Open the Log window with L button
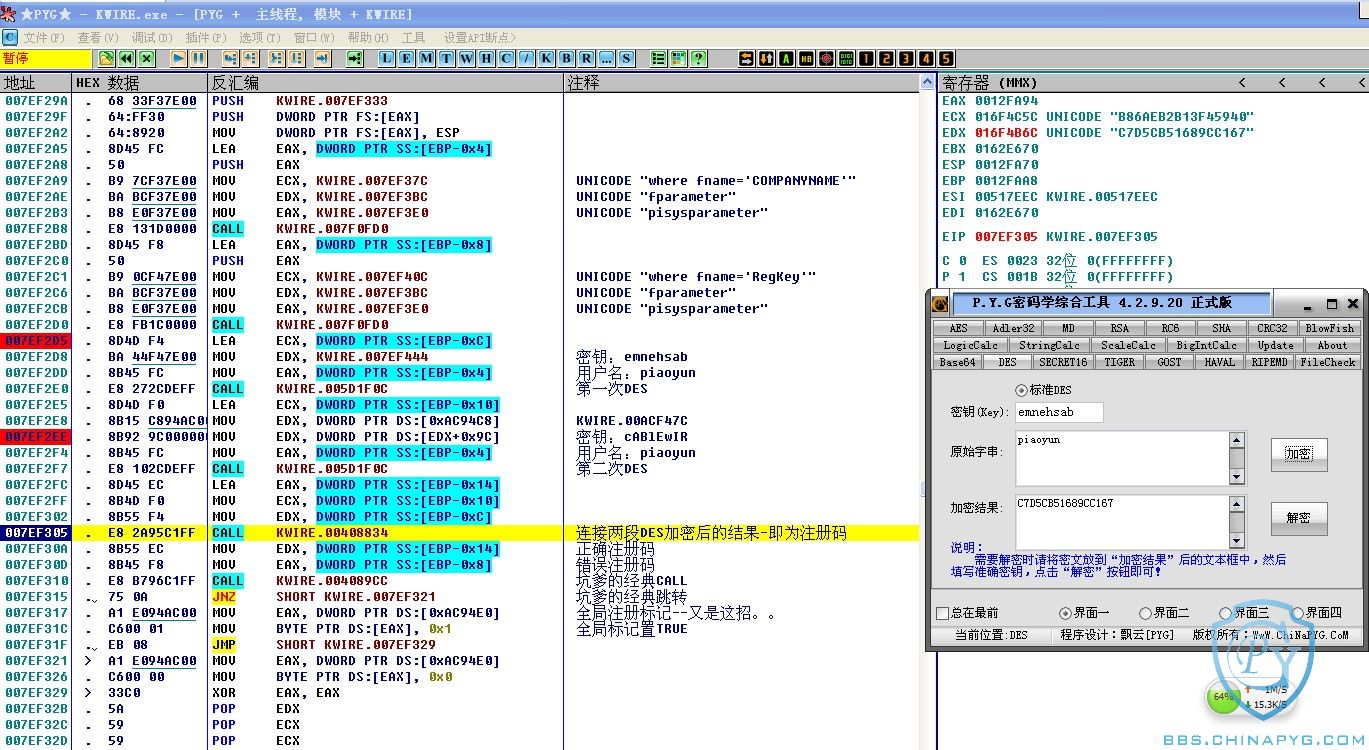 pyautogui.click(x=387, y=58)
